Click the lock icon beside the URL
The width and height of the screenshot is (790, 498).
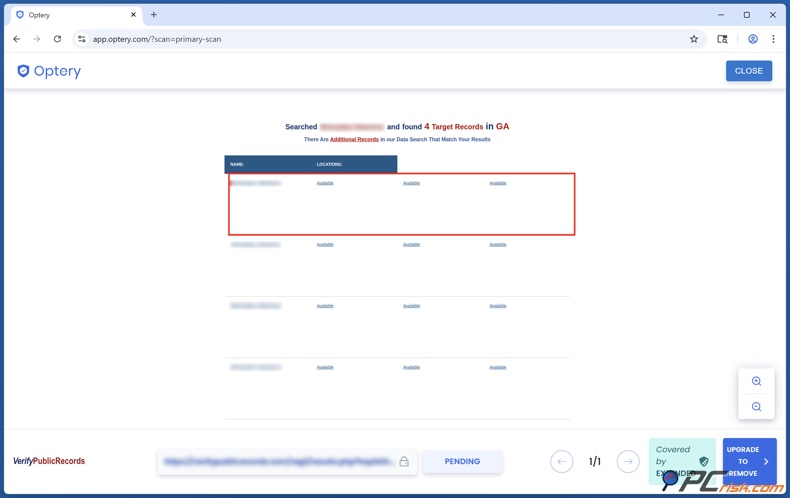404,462
